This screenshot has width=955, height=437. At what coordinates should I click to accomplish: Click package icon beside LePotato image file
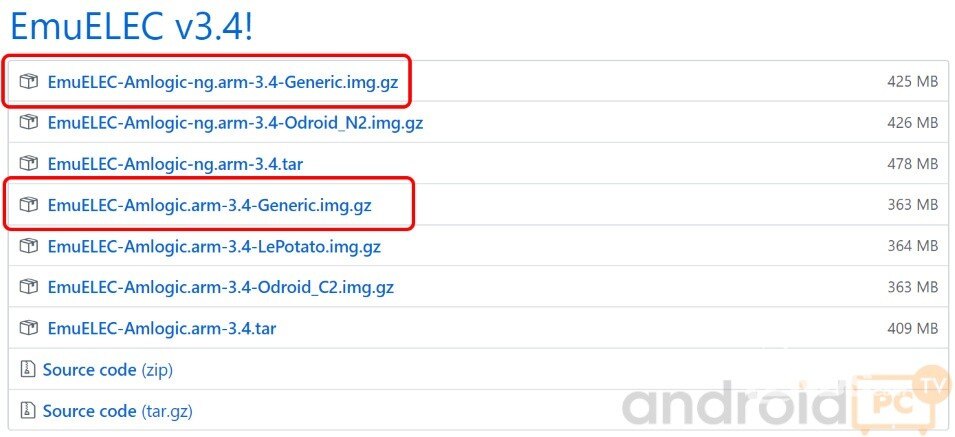click(28, 246)
